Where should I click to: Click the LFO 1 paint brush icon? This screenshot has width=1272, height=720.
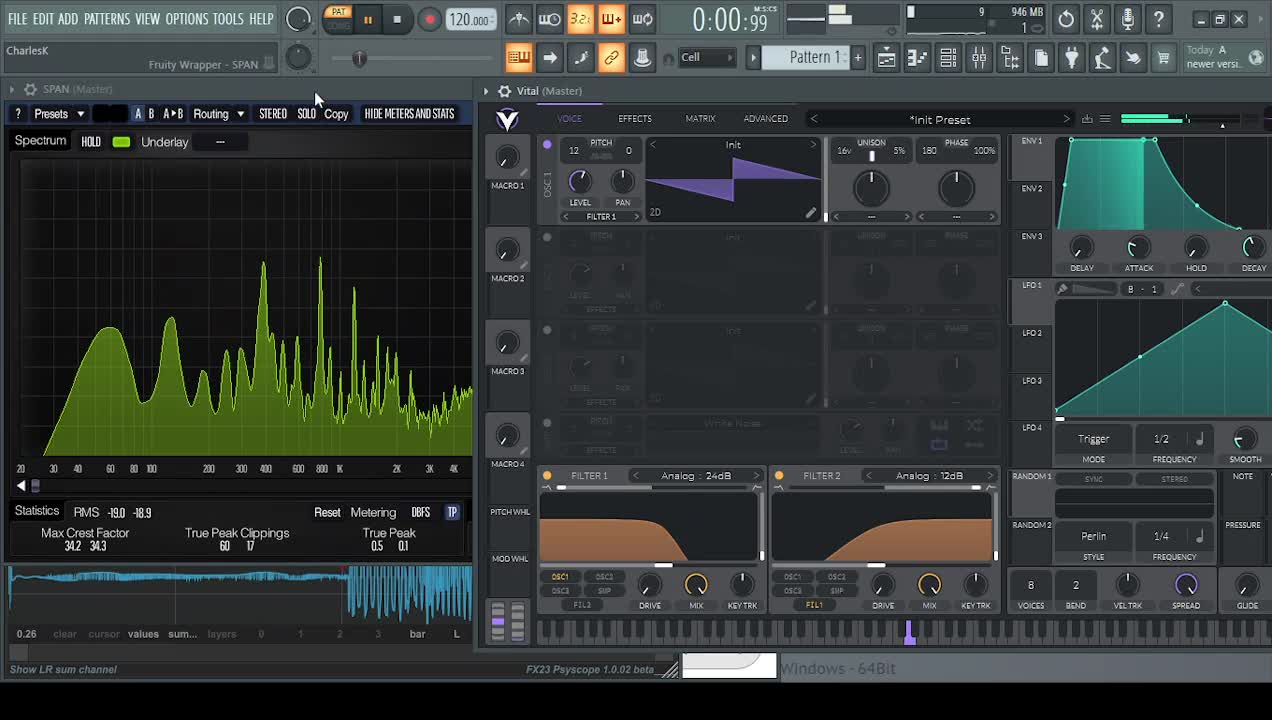[1062, 289]
